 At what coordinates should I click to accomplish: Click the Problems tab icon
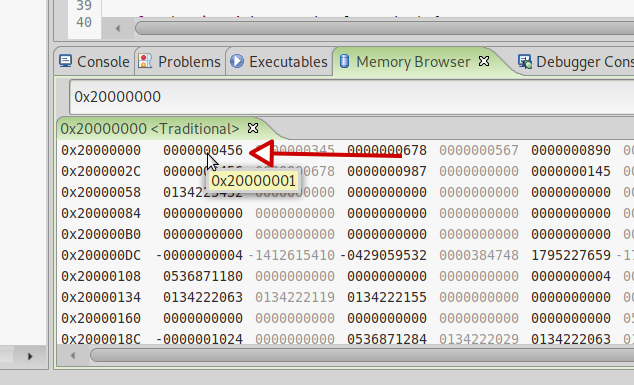click(x=145, y=61)
